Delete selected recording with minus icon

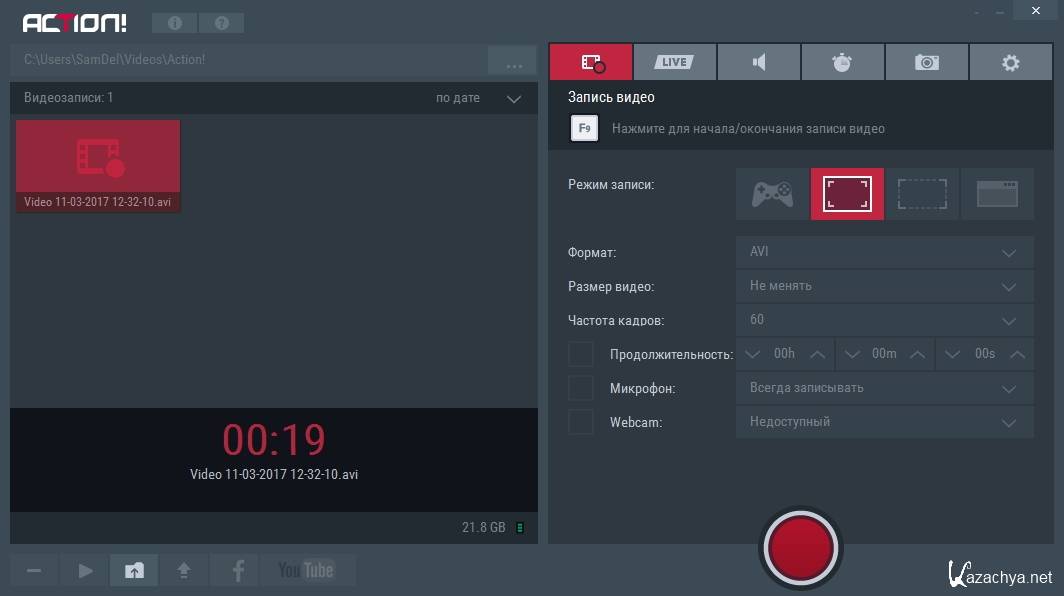coord(34,570)
